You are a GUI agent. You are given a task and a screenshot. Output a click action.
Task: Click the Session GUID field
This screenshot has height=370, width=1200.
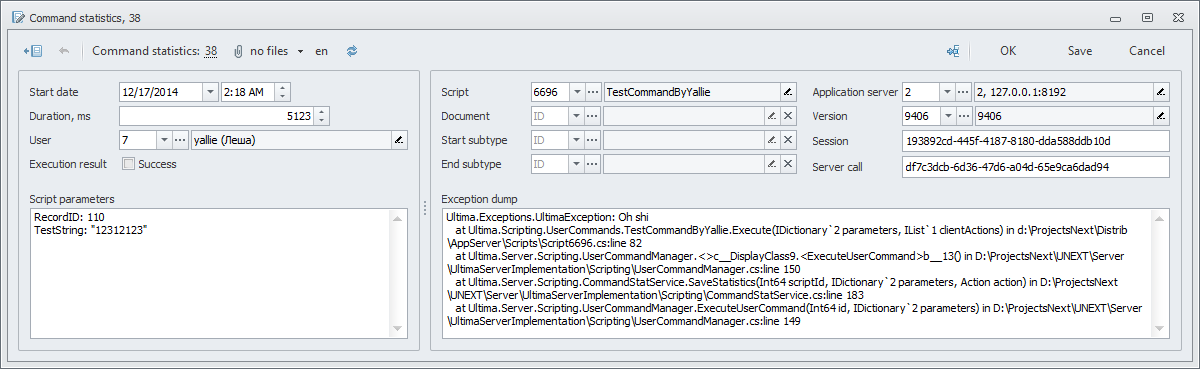1035,140
